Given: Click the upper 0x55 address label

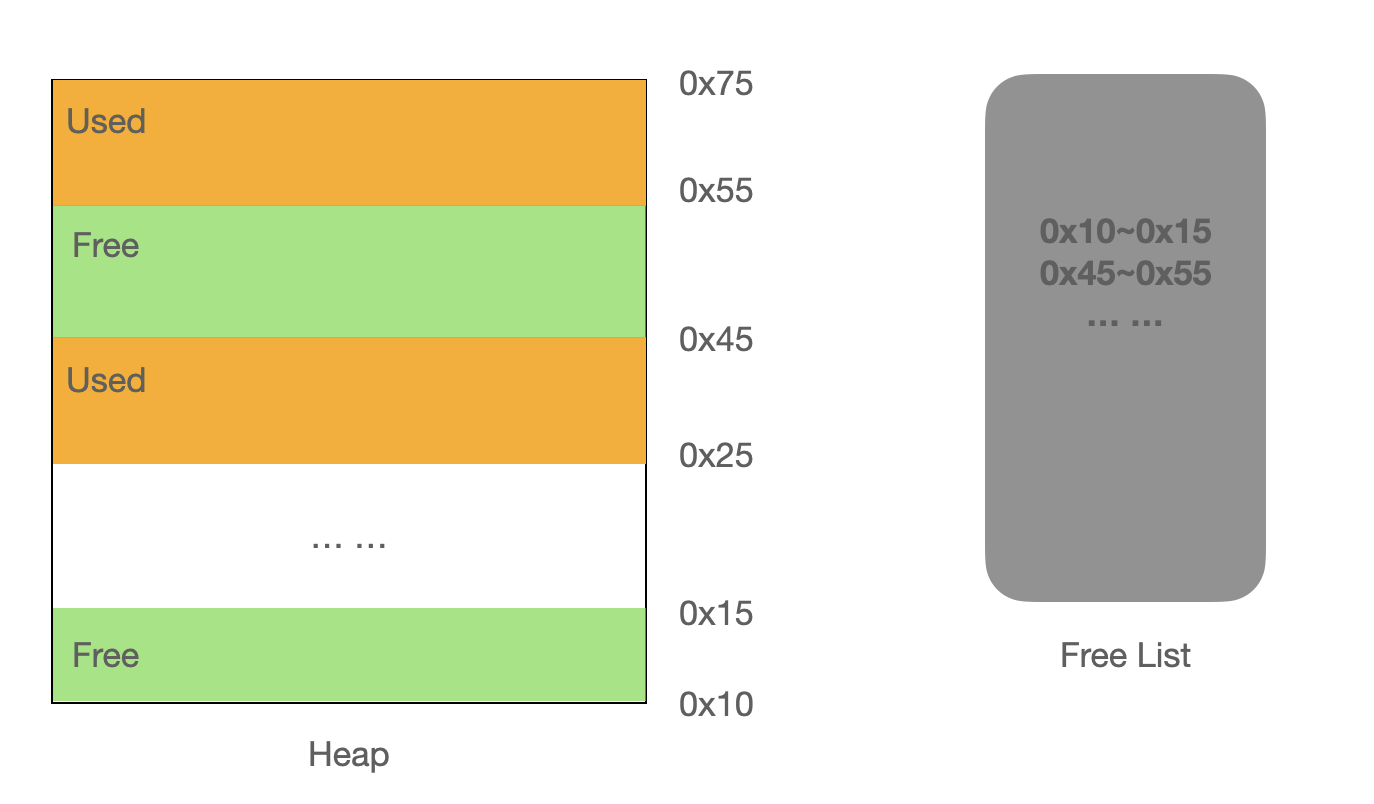Looking at the screenshot, I should pyautogui.click(x=716, y=190).
